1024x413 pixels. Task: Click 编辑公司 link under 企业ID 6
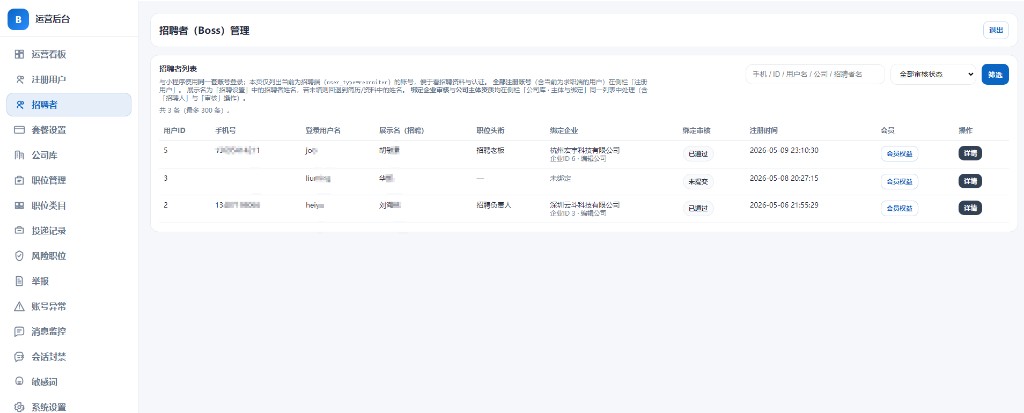click(593, 159)
